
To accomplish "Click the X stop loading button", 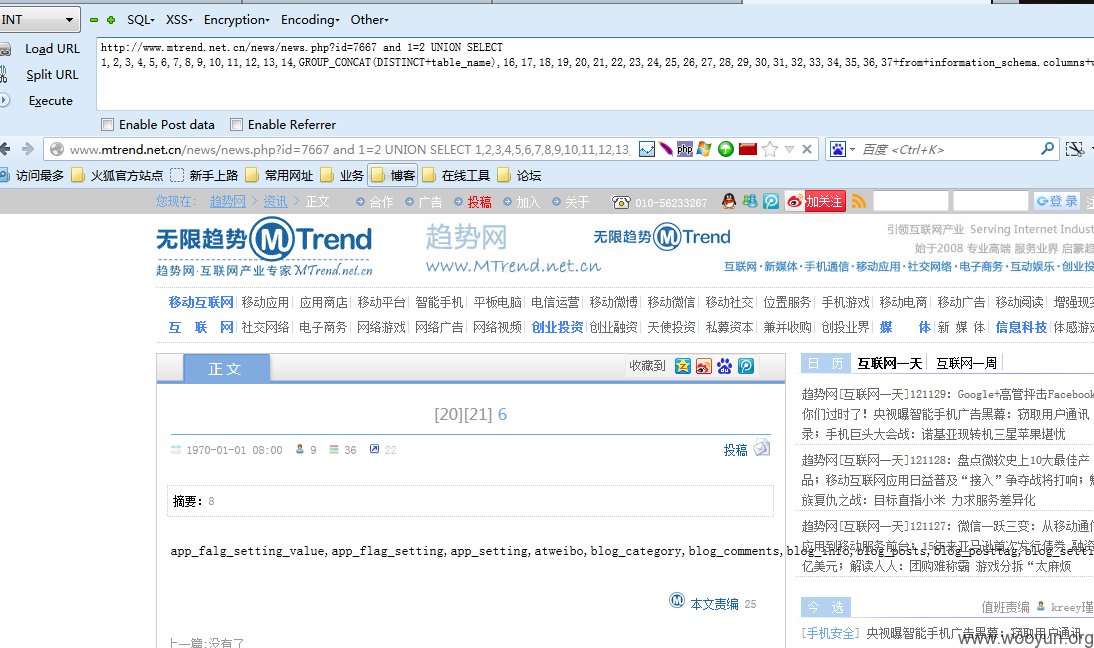I will [807, 149].
